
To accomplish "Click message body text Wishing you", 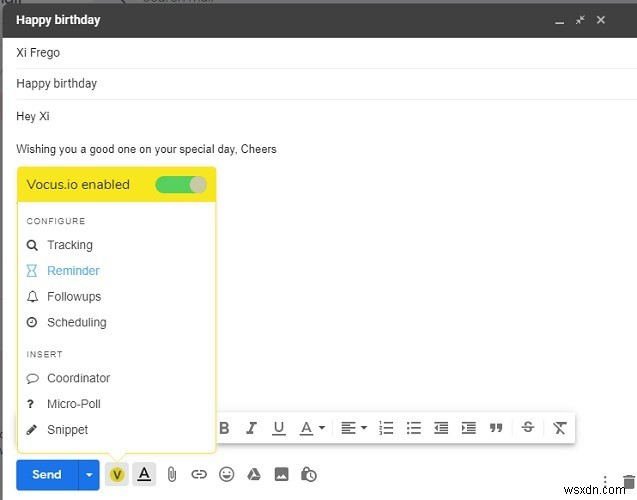I will pos(146,149).
